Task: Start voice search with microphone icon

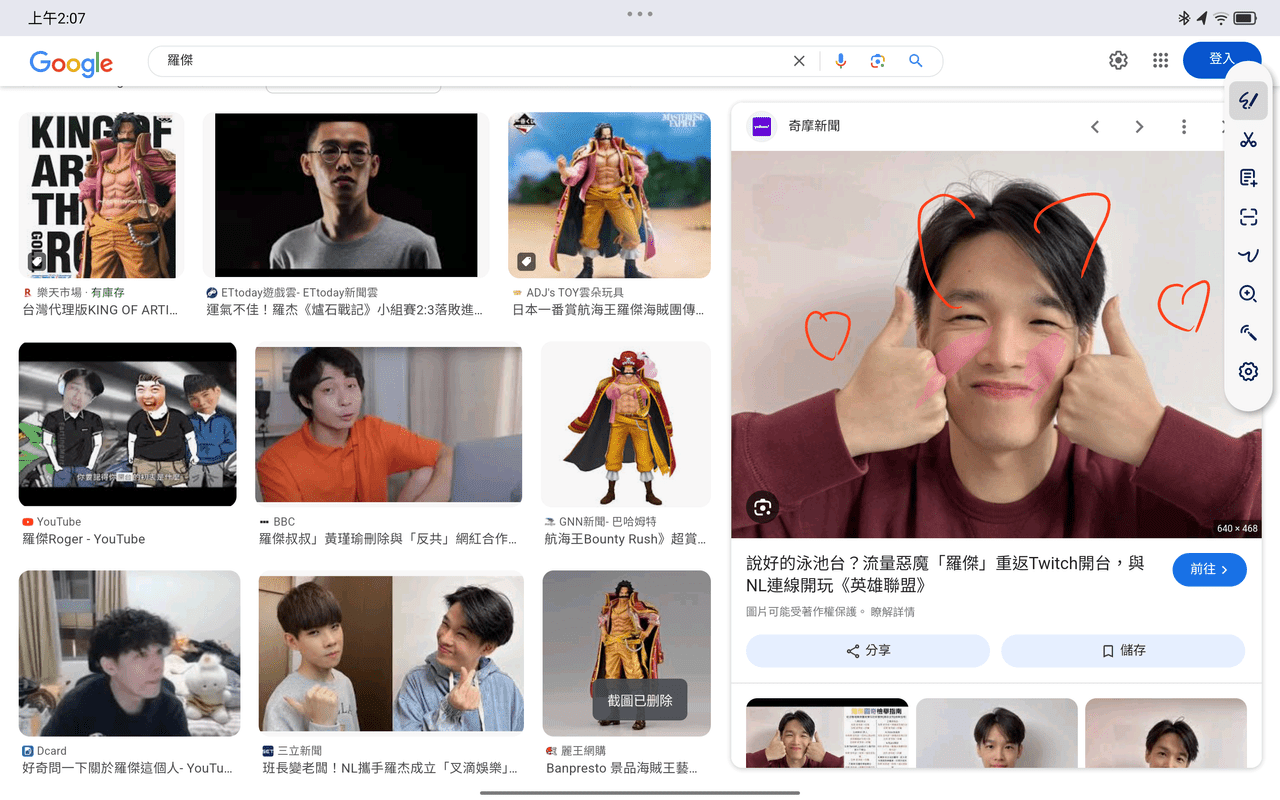Action: coord(840,61)
